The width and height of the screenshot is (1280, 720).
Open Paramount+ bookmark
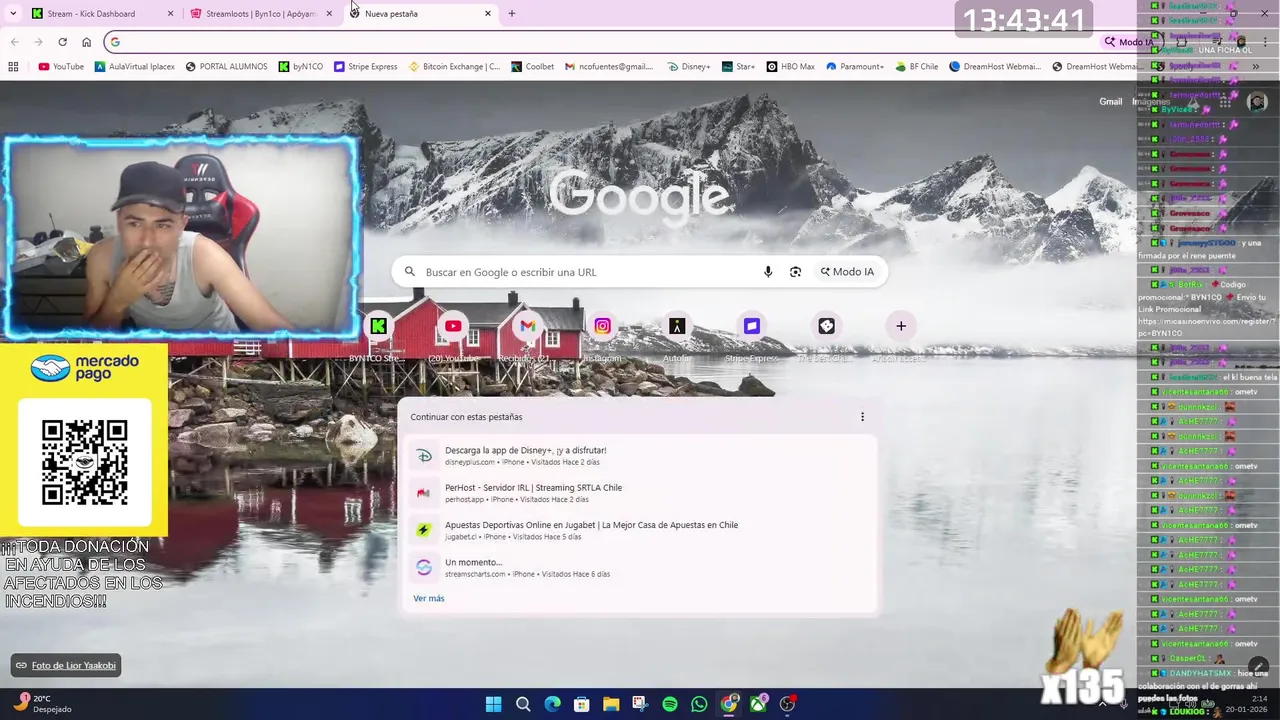point(855,67)
